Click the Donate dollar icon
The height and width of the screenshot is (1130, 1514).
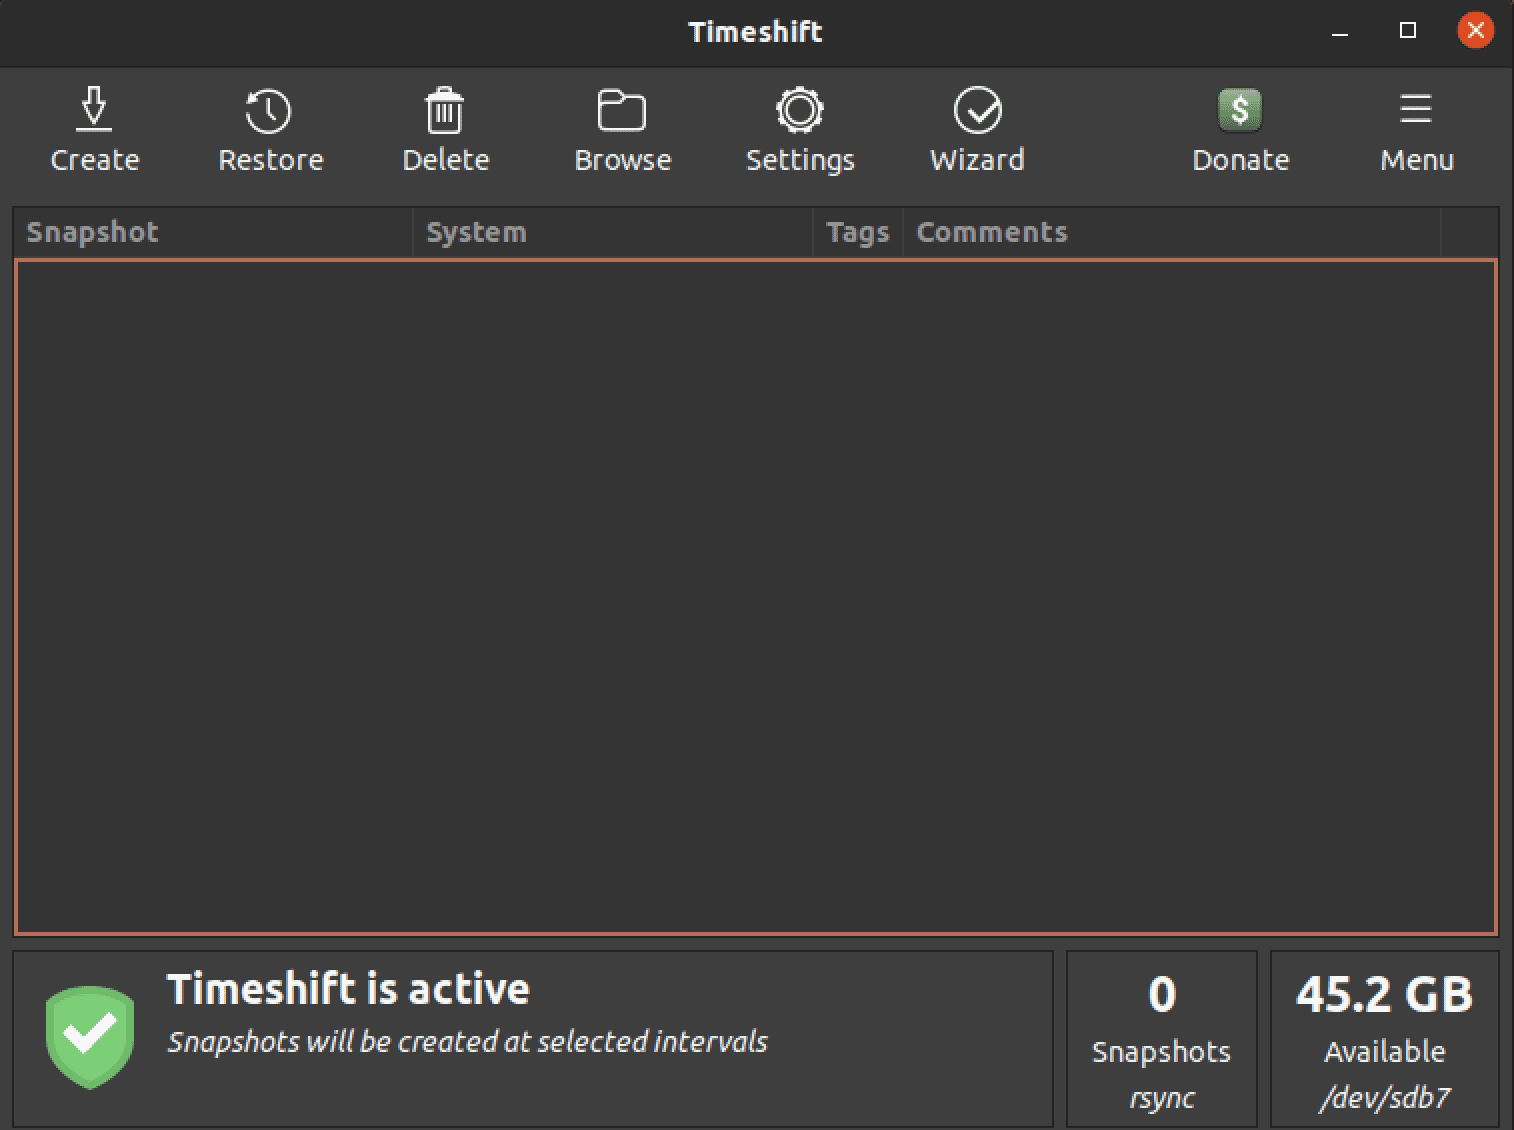tap(1240, 111)
